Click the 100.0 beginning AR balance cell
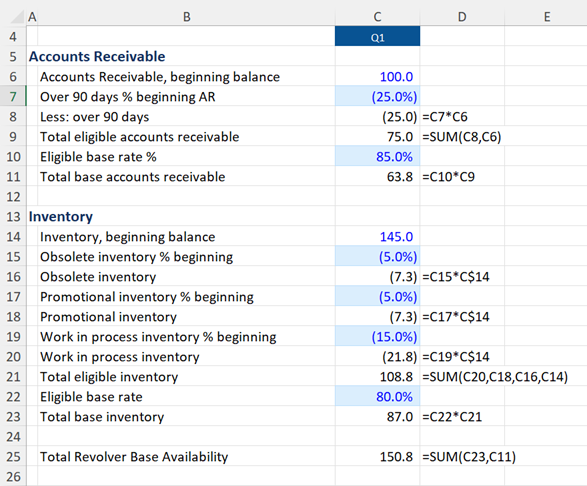587x486 pixels. tap(377, 76)
